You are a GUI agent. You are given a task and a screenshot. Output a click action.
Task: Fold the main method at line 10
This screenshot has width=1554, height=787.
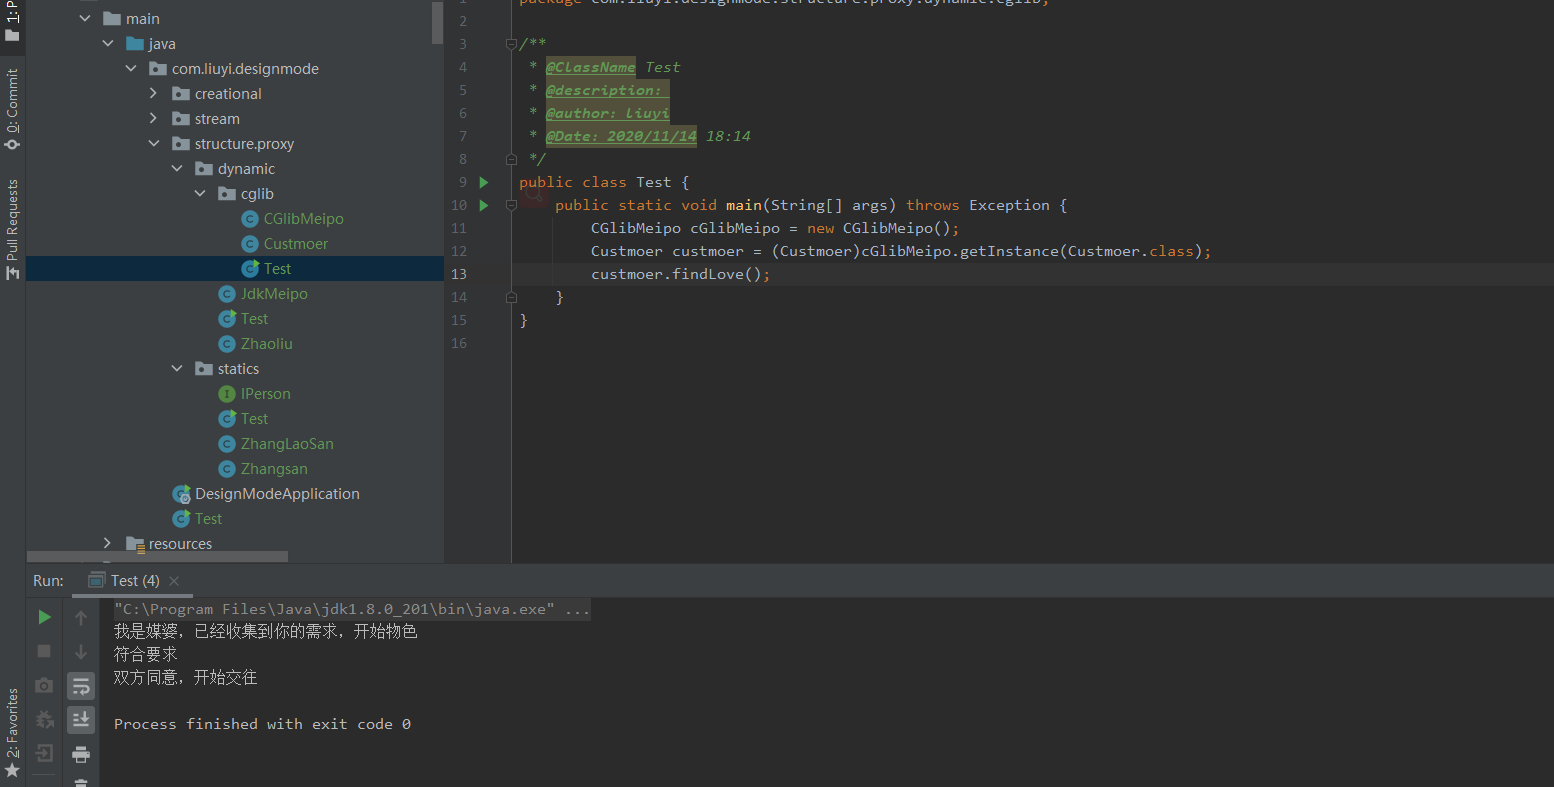511,205
